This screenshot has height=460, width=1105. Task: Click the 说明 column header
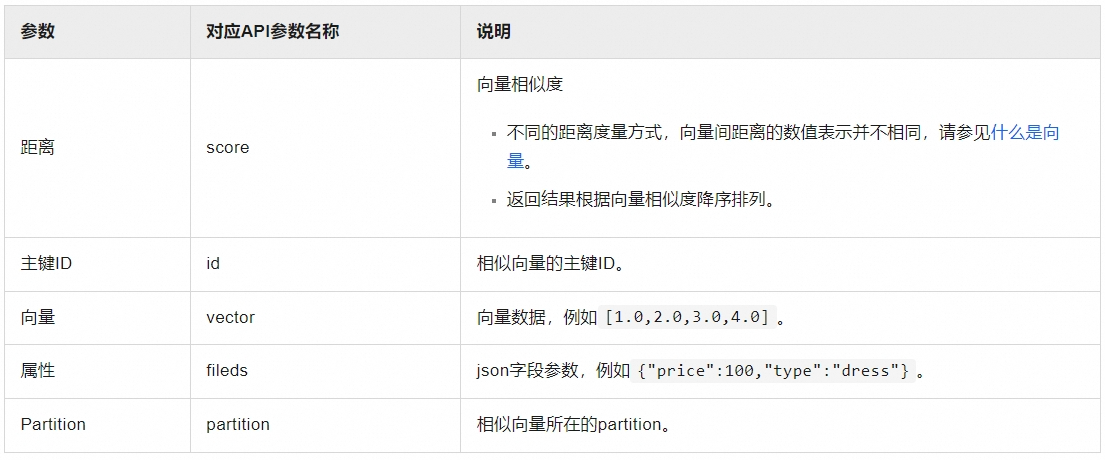[494, 31]
